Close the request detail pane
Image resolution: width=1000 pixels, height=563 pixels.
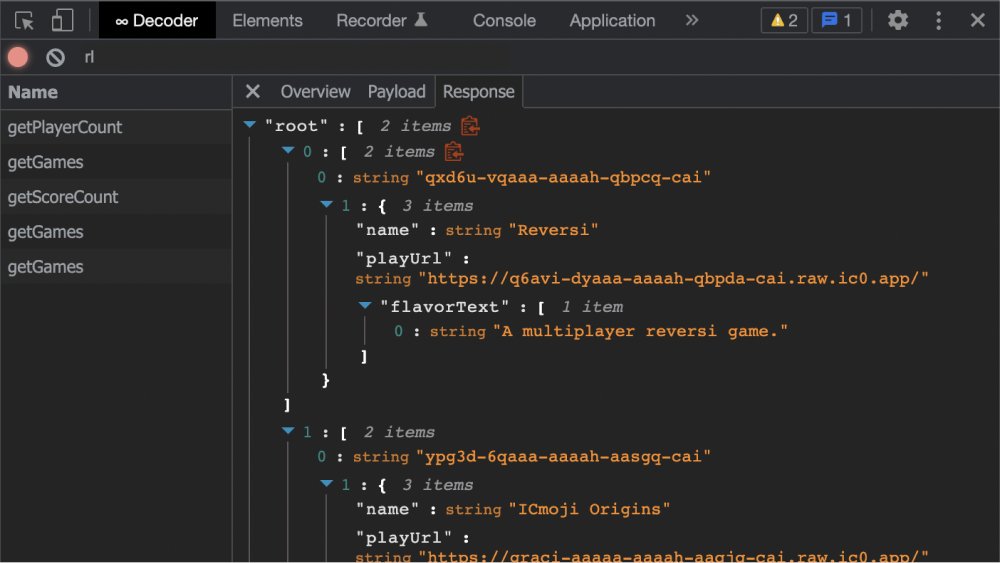click(253, 92)
